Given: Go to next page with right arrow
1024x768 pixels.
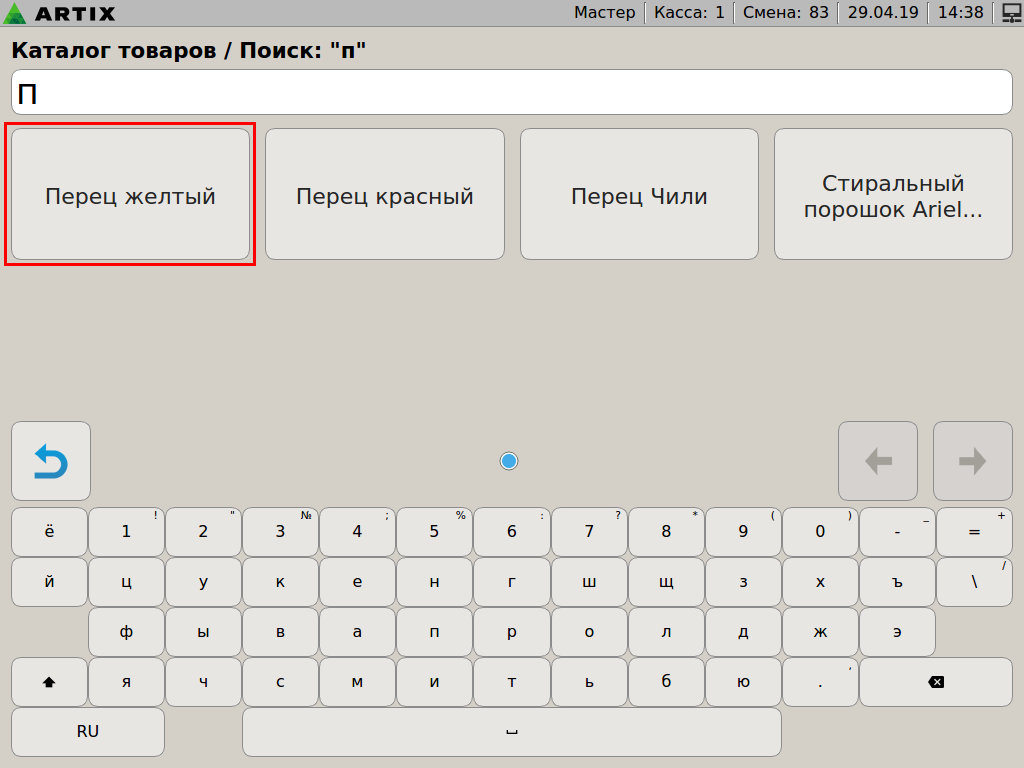Looking at the screenshot, I should 972,461.
